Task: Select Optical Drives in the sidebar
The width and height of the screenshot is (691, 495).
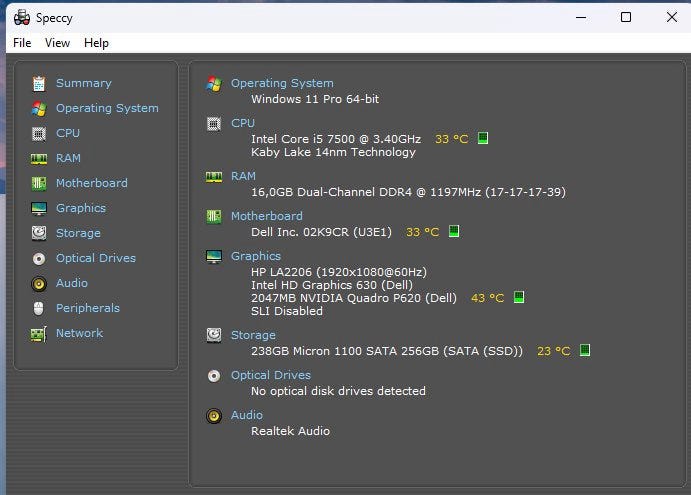Action: point(96,258)
